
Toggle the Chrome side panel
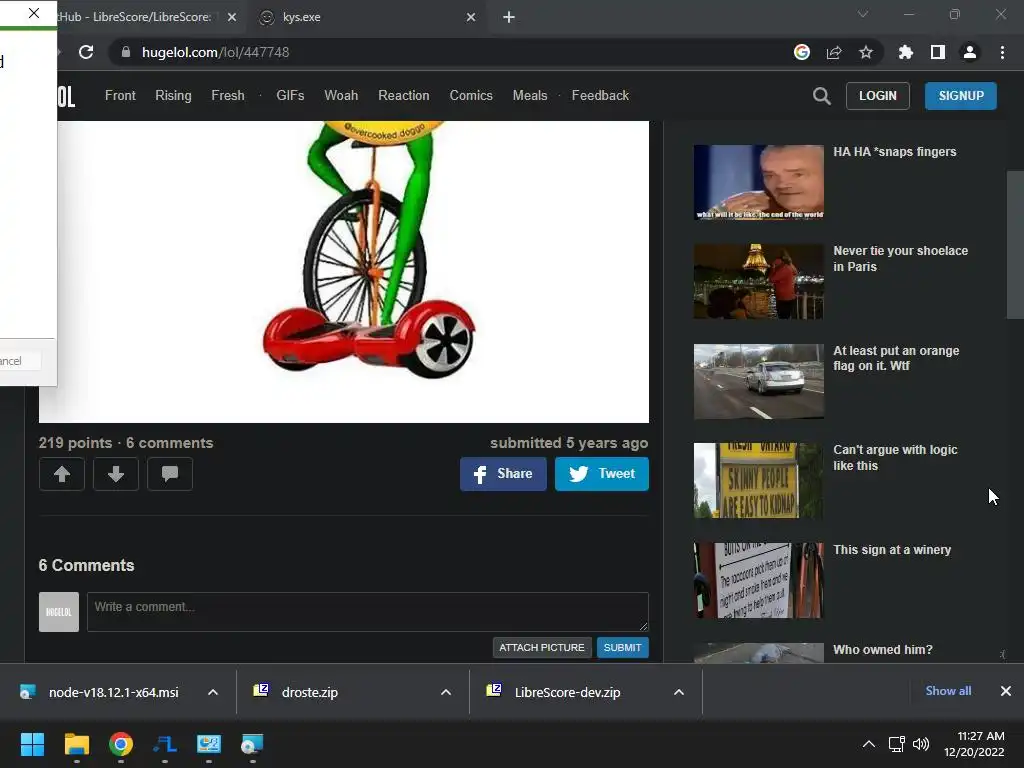[x=938, y=52]
